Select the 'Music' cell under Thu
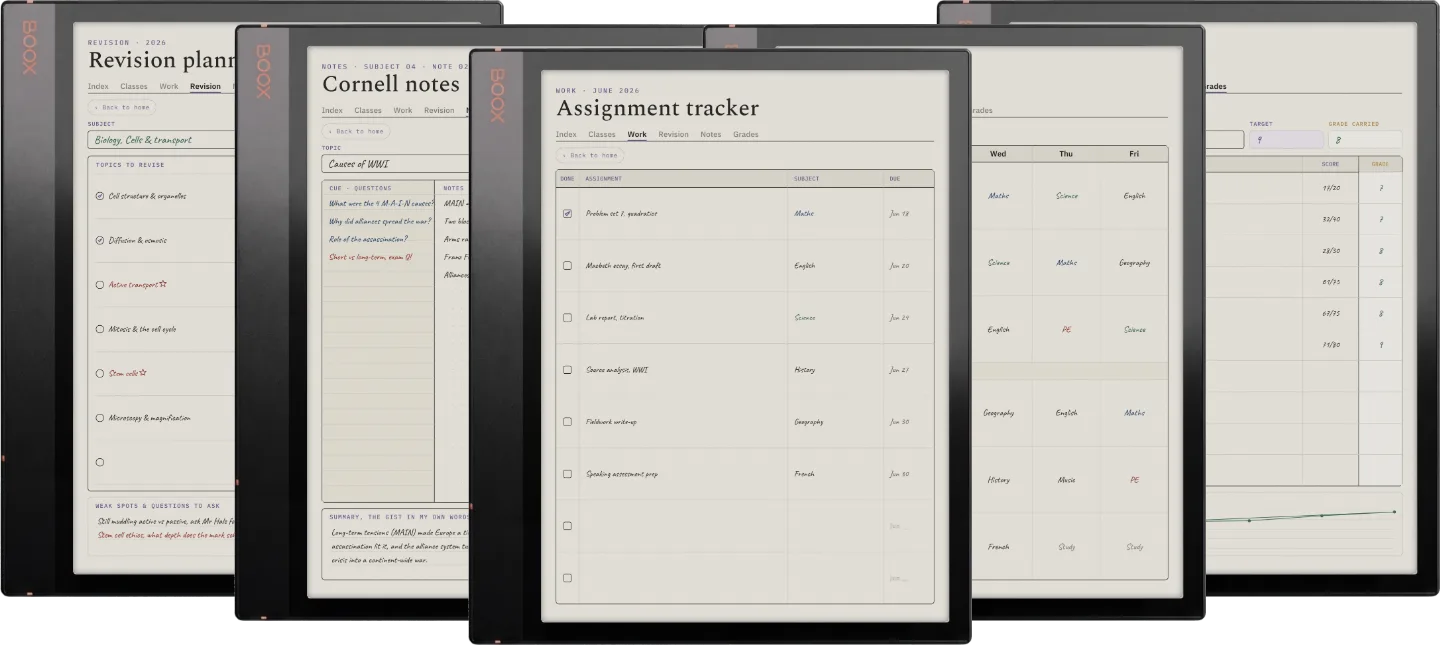 pos(1066,480)
